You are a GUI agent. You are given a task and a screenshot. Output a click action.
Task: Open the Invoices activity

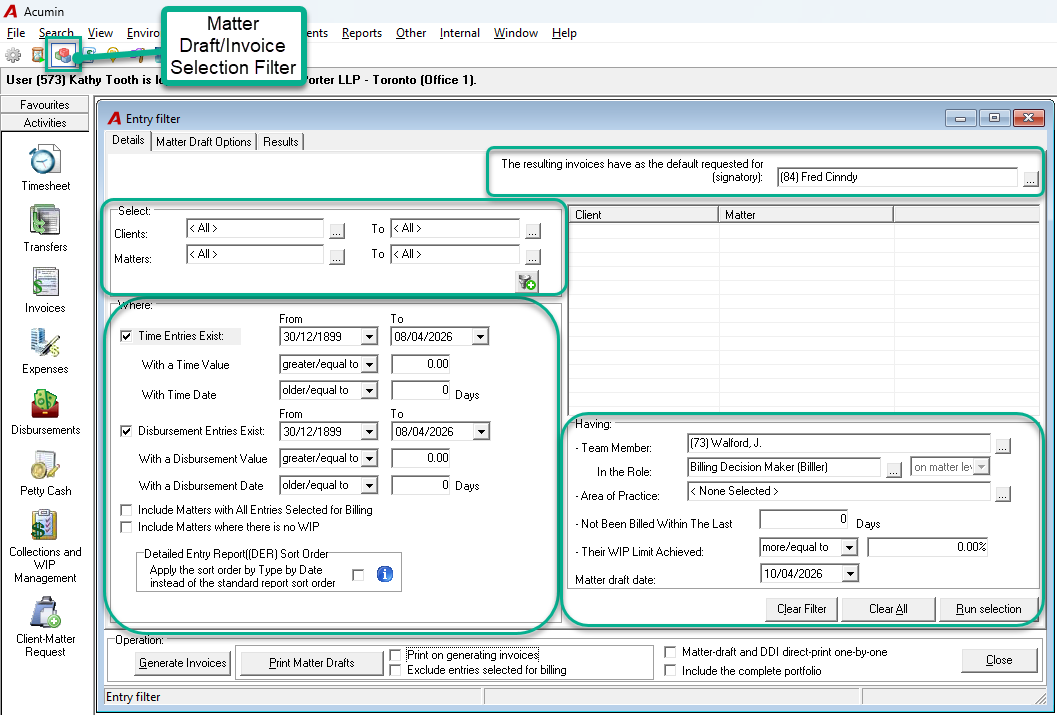(45, 290)
